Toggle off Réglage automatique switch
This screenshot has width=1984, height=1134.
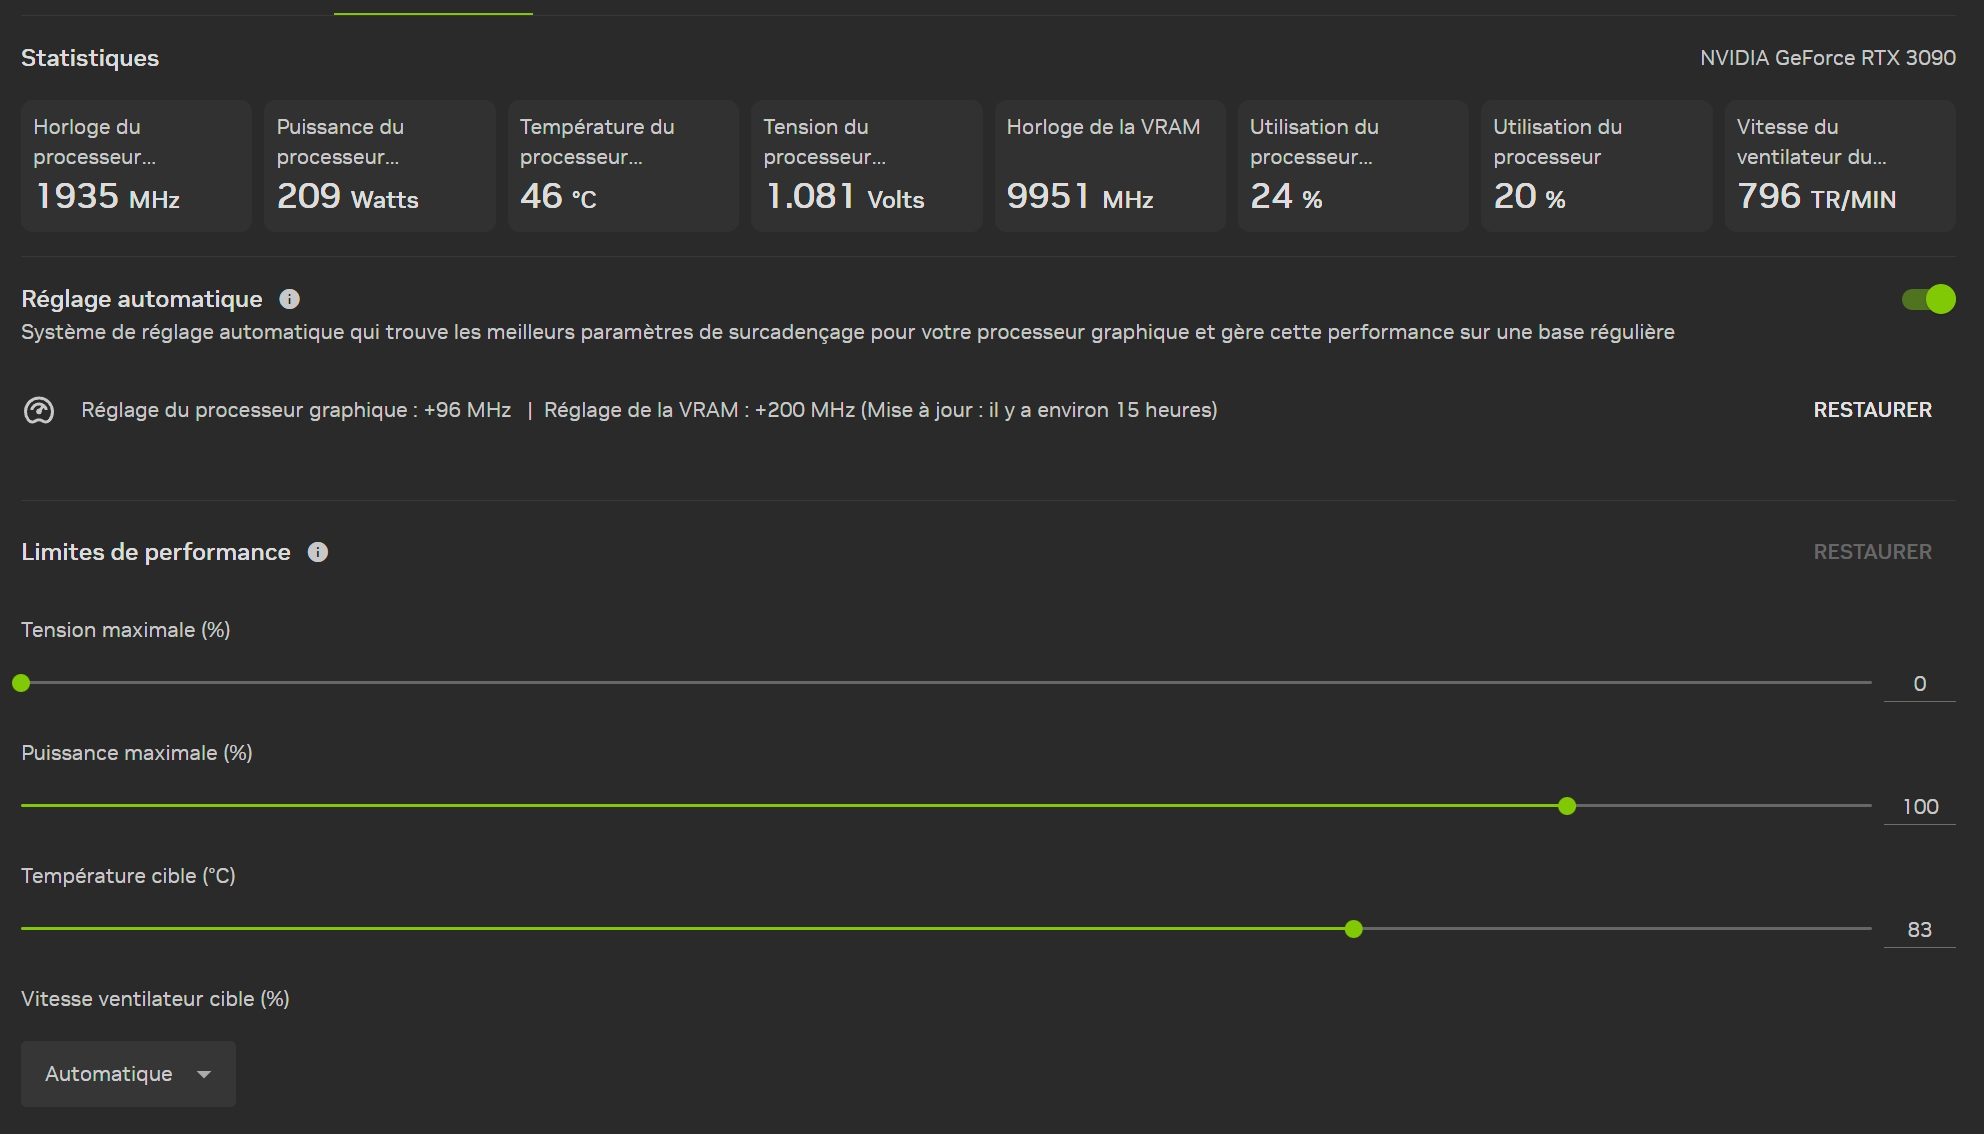tap(1928, 299)
